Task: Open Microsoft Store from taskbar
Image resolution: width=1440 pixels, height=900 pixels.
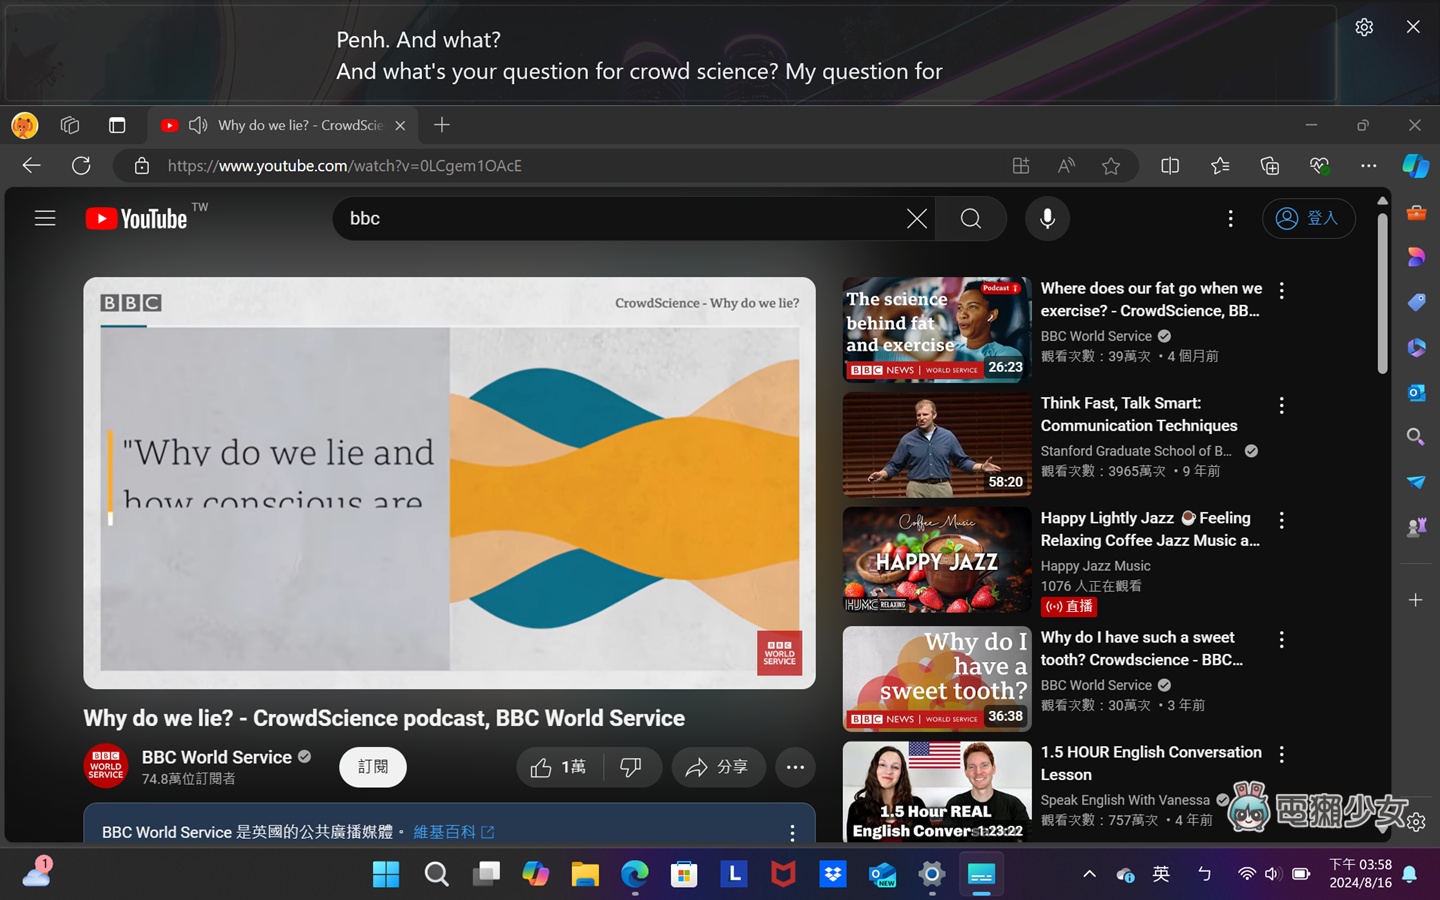Action: click(x=684, y=874)
